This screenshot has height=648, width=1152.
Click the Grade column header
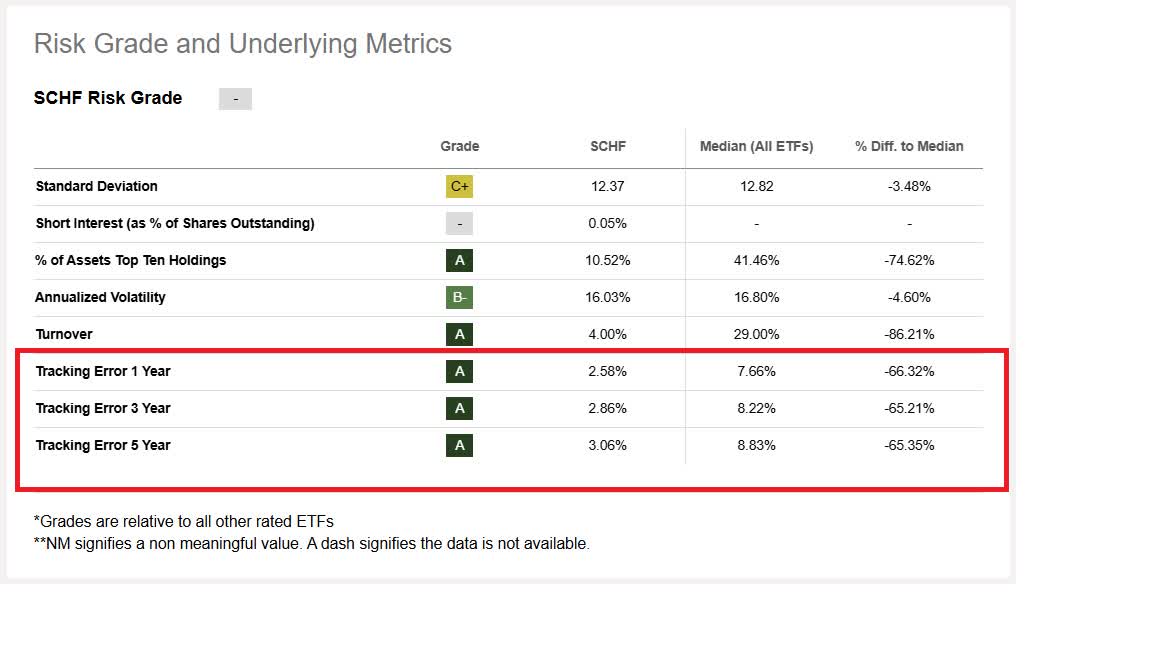pos(459,146)
